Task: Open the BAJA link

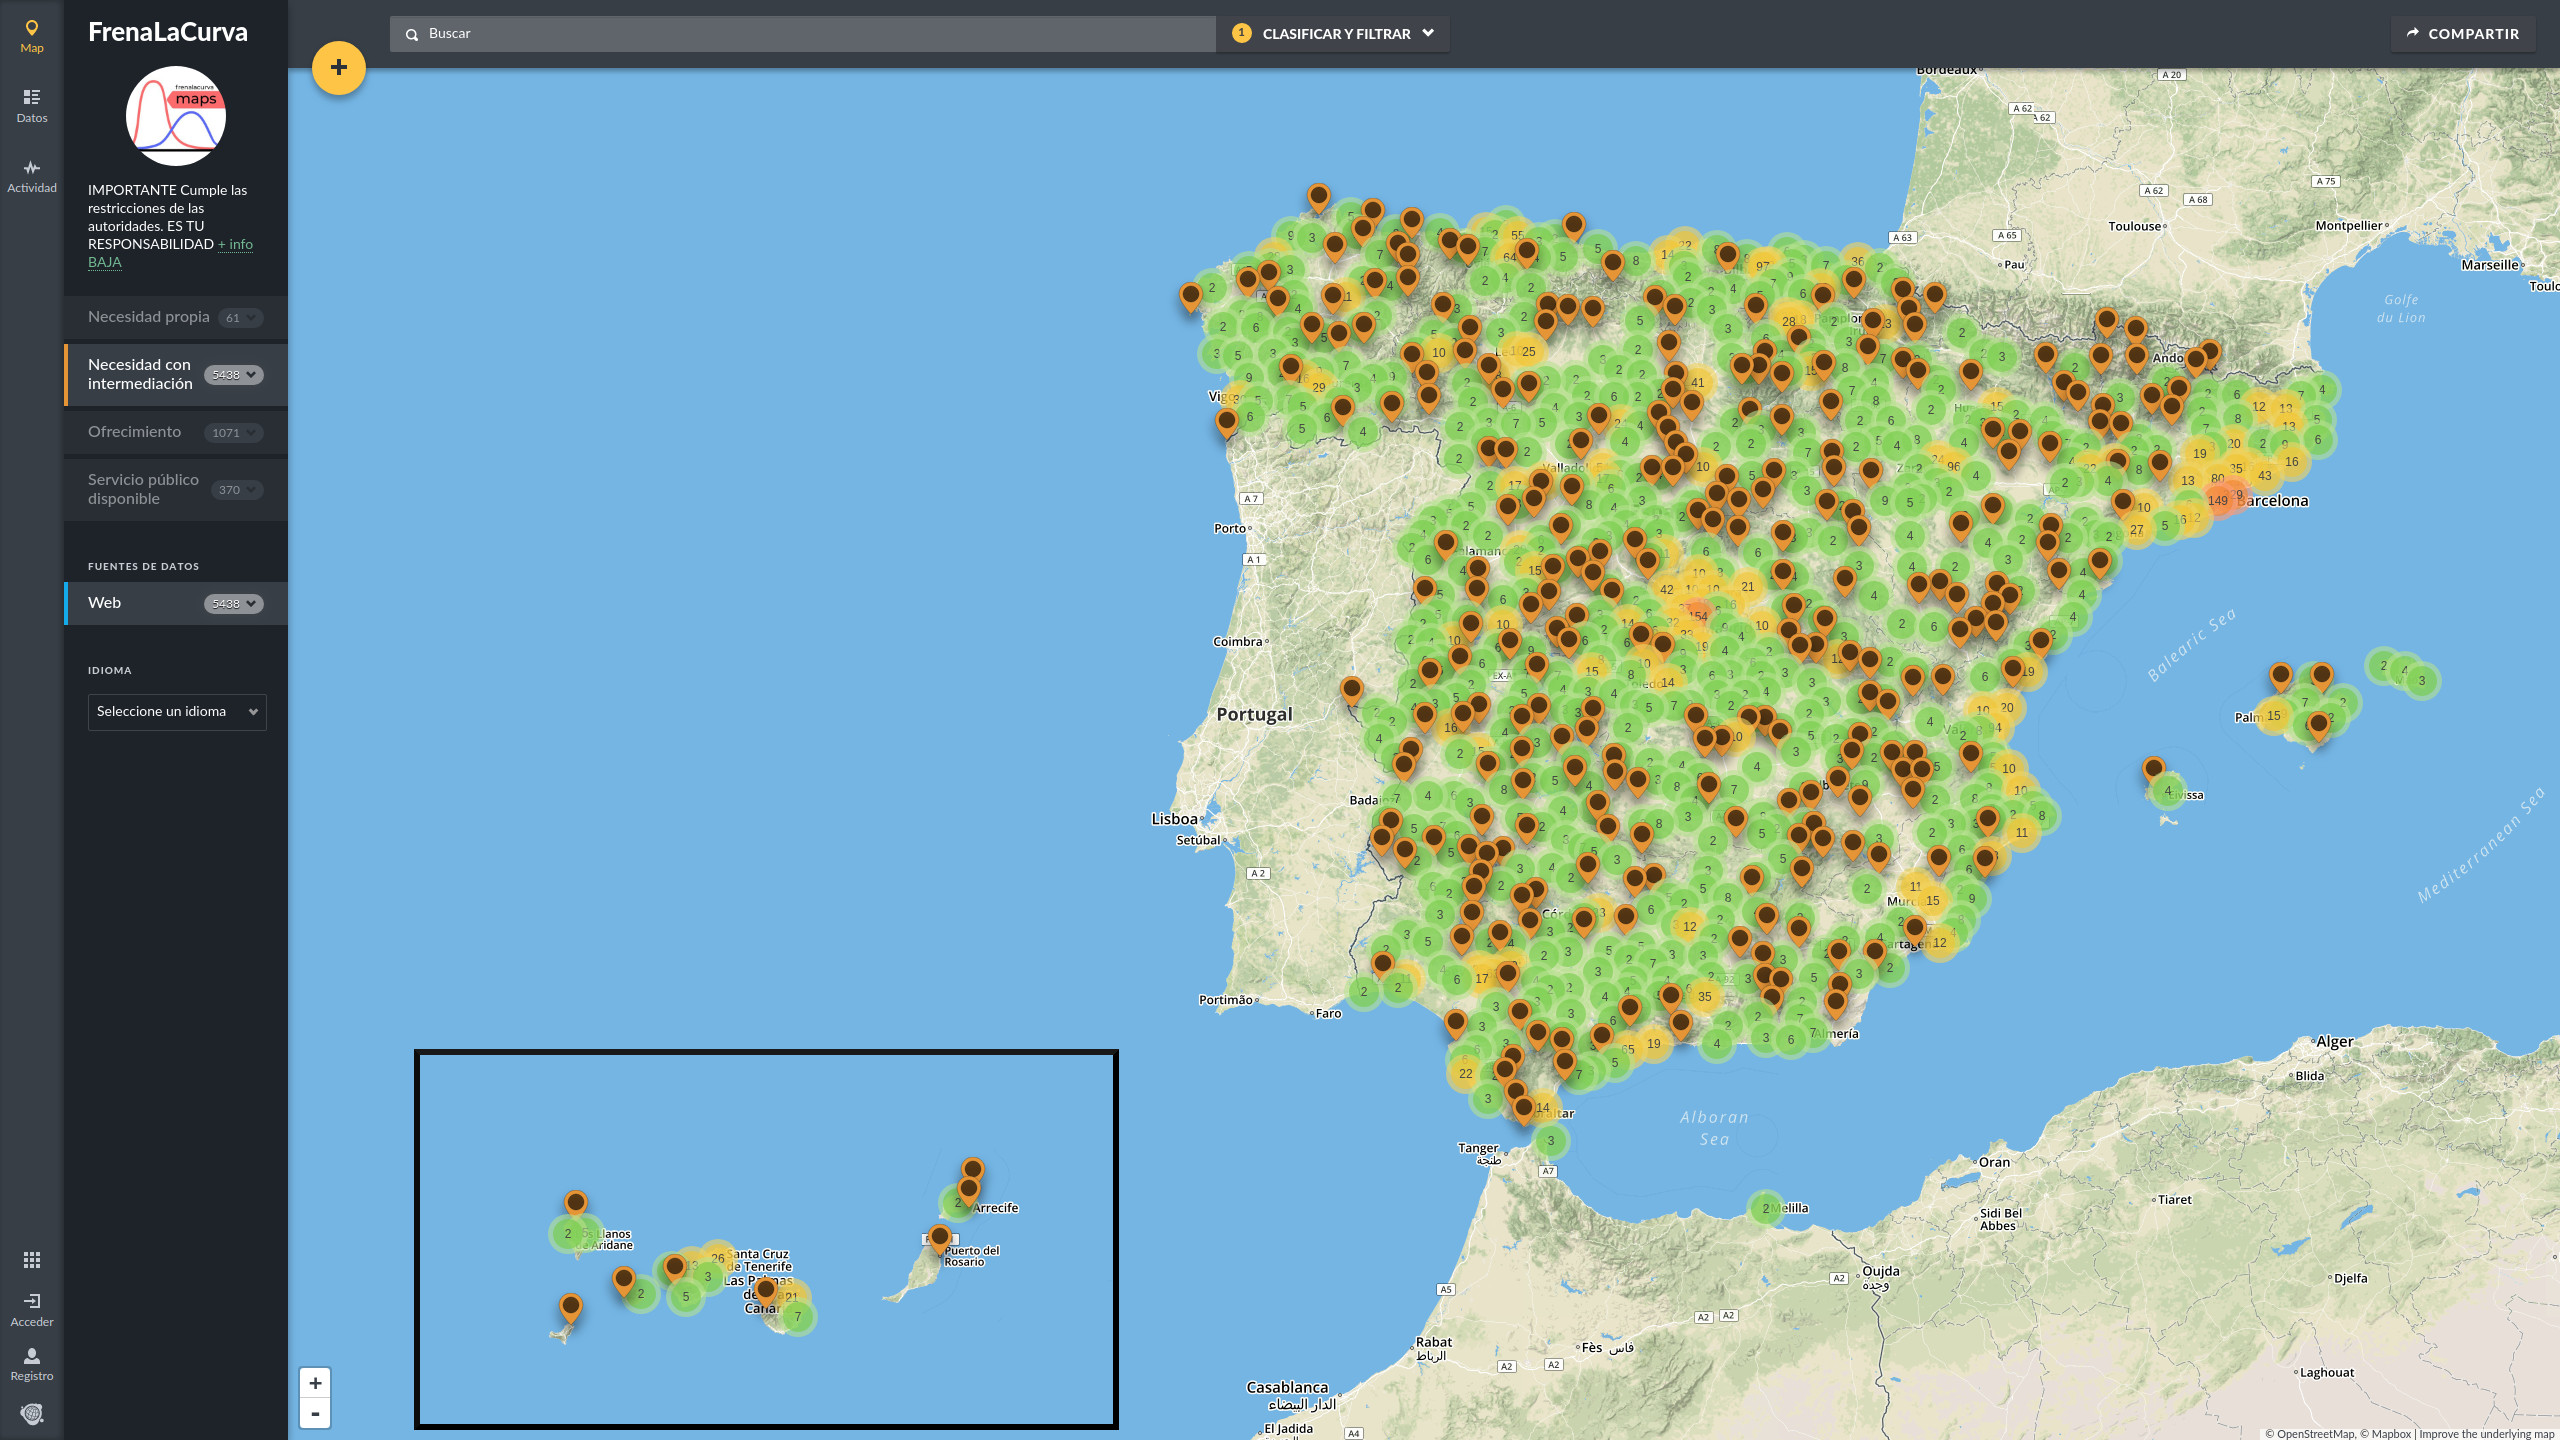Action: coord(104,262)
